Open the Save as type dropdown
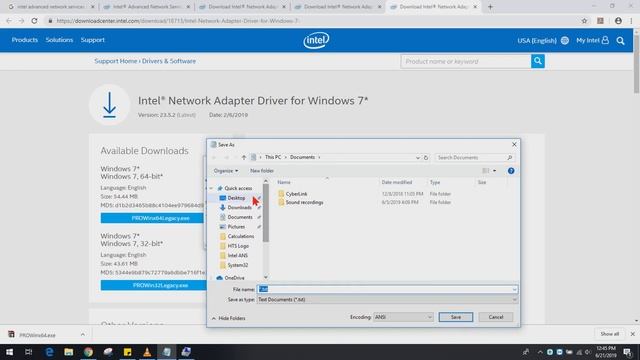Screen dimensions: 640x360 point(387,300)
